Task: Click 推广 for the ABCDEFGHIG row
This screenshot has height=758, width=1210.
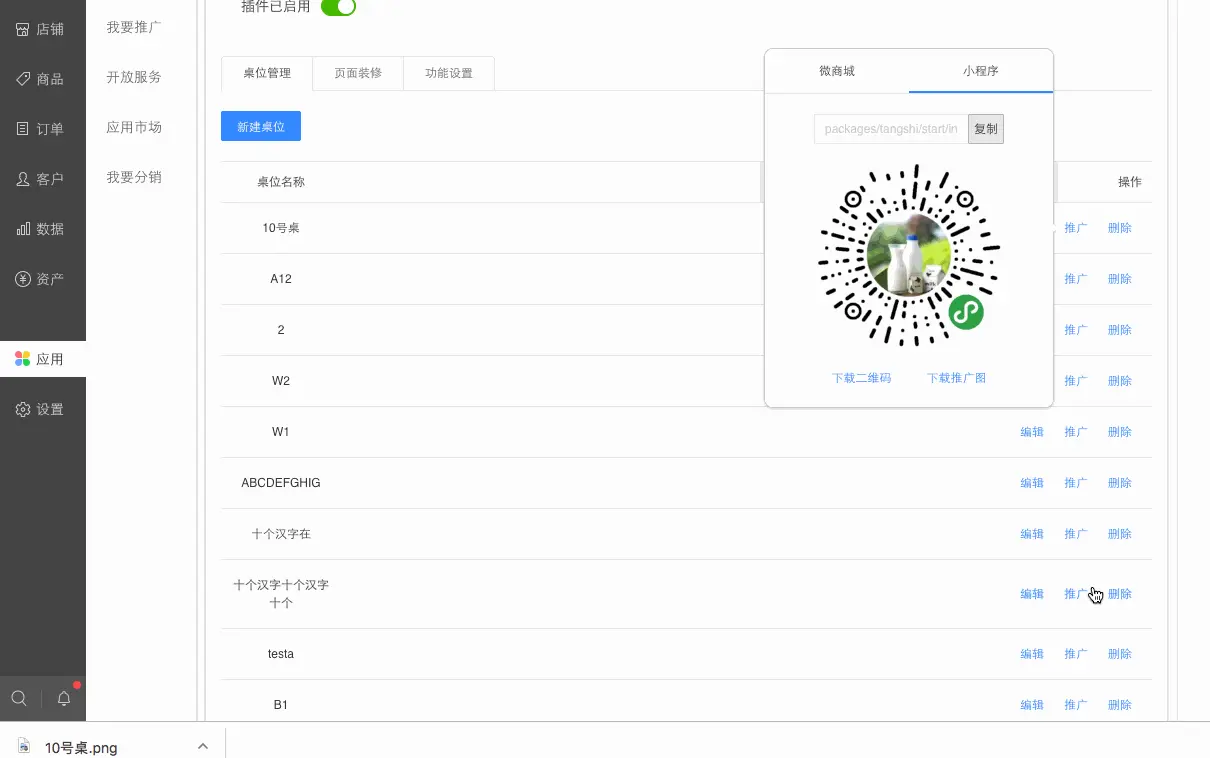Action: 1076,483
